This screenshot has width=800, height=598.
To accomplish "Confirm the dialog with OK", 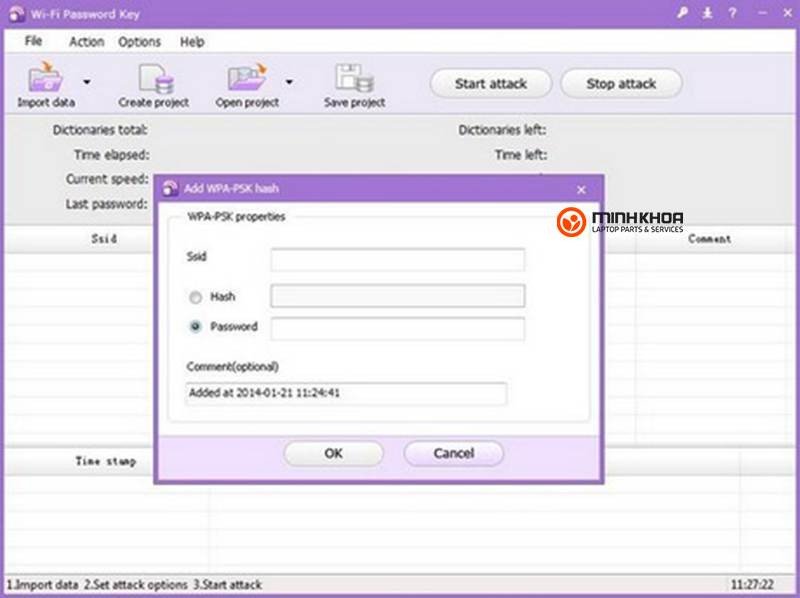I will coord(333,453).
